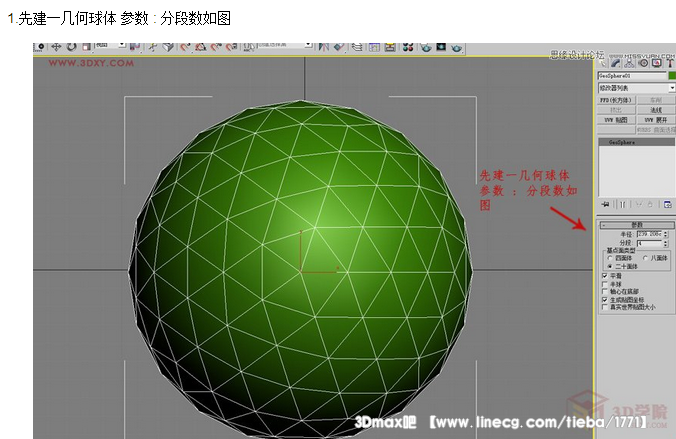
Task: Open the named selection sets dropdown arrow
Action: tap(308, 44)
